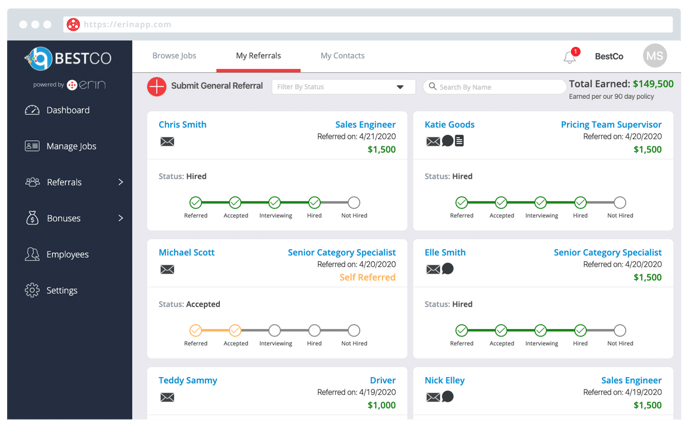Image resolution: width=688 pixels, height=428 pixels.
Task: Click Teddy Sammy's $1,000 bonus amount
Action: pyautogui.click(x=382, y=405)
